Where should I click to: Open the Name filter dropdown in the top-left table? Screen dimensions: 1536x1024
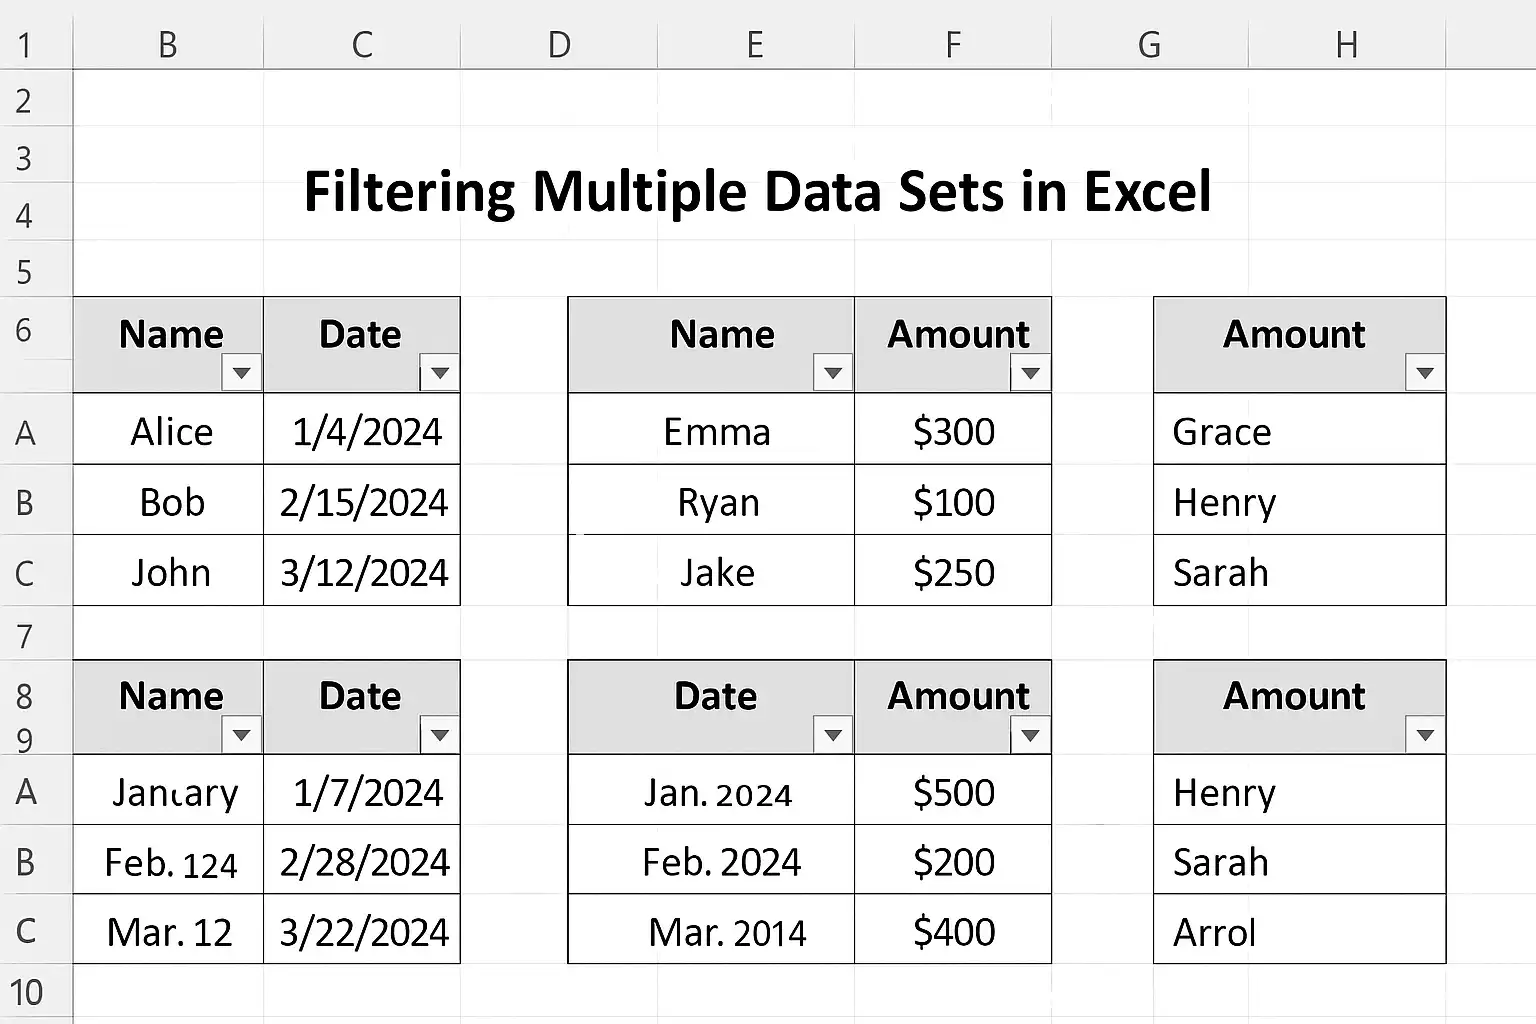pyautogui.click(x=241, y=373)
